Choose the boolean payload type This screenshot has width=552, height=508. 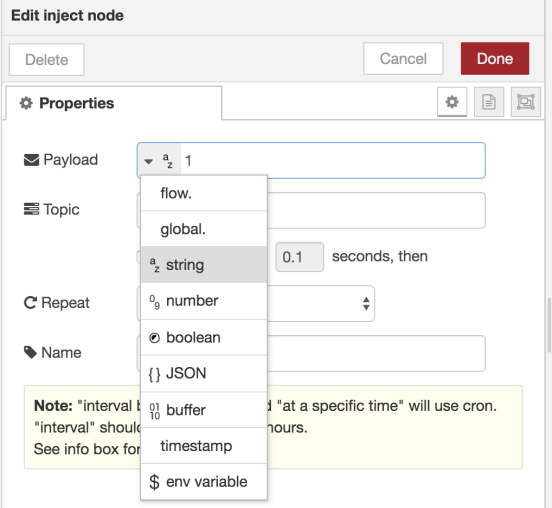[x=204, y=338]
